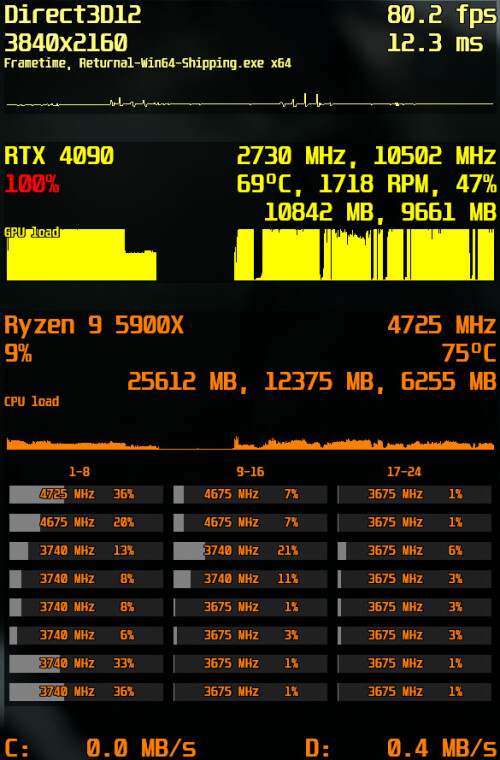The width and height of the screenshot is (500, 760).
Task: Click the core bar reading 3740 MHz 6%
Action: click(x=86, y=635)
